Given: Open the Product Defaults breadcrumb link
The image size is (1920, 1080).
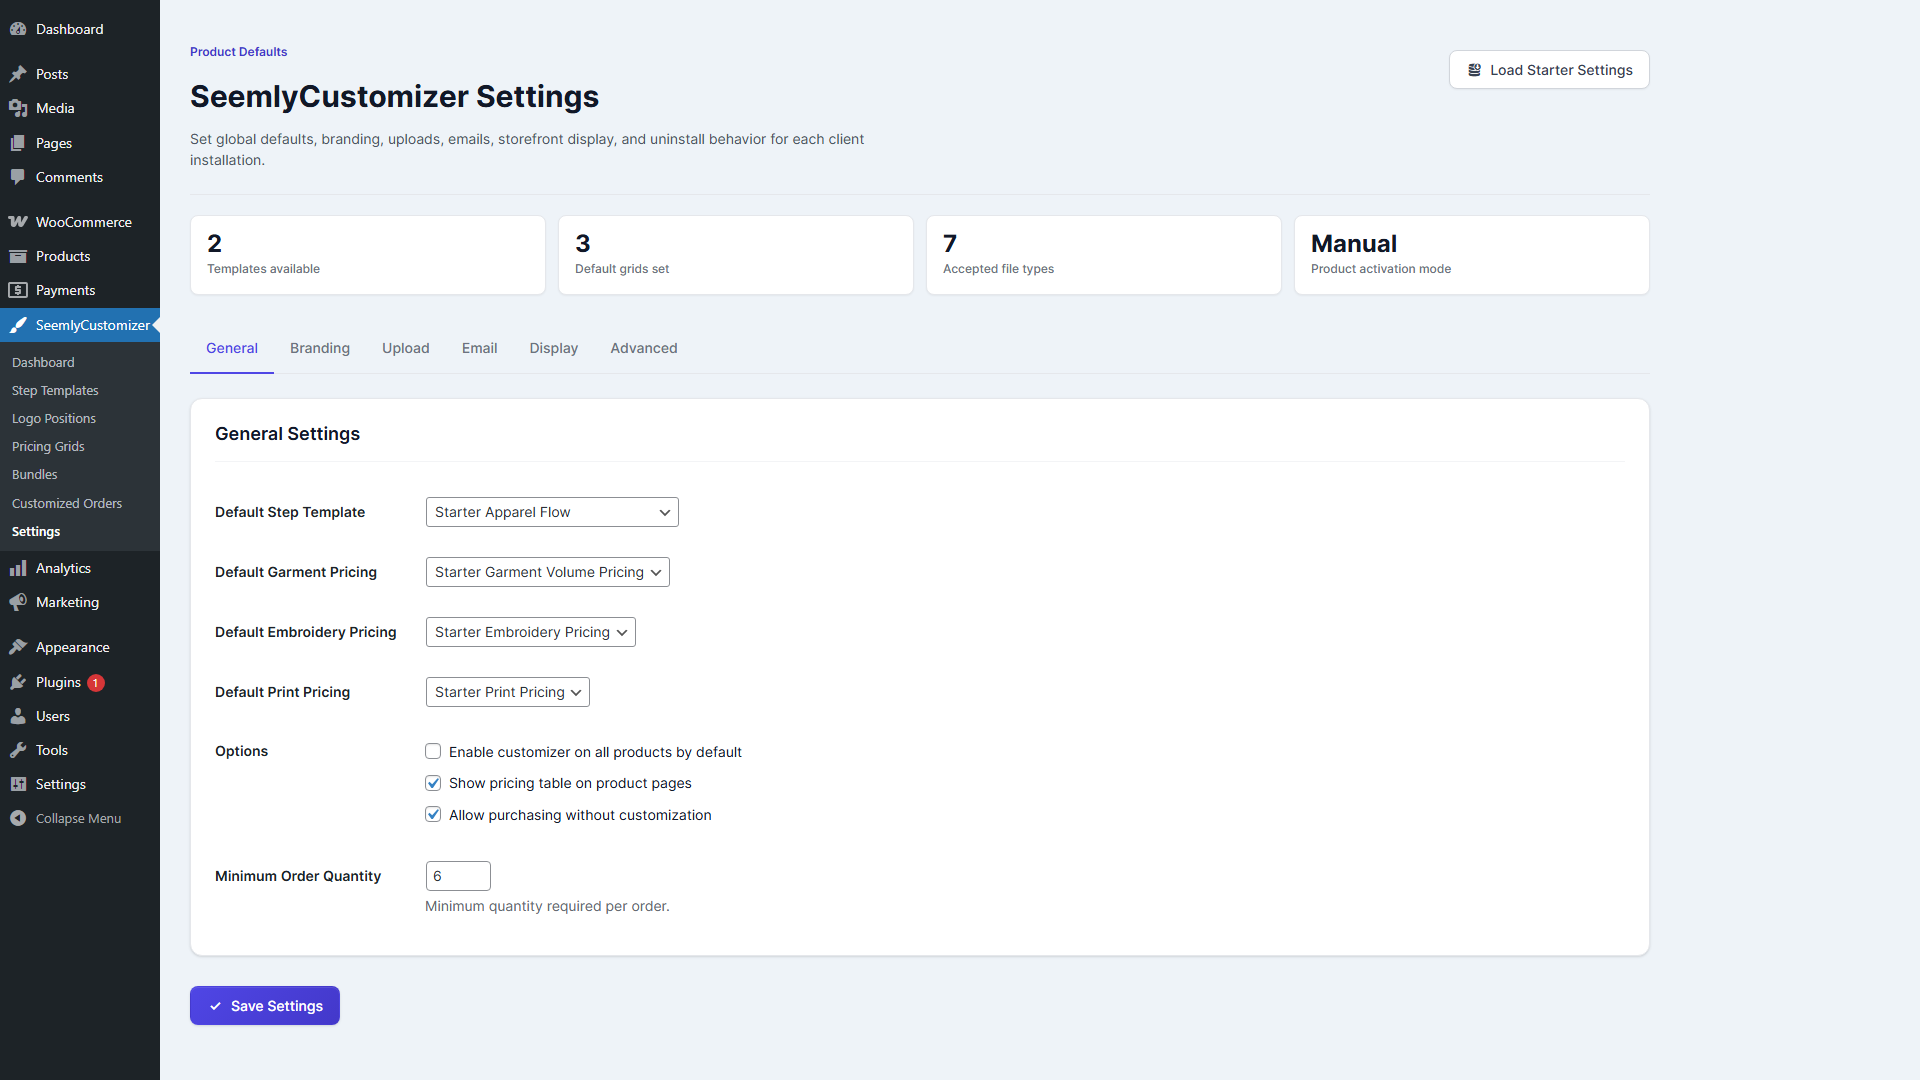Looking at the screenshot, I should coord(238,52).
